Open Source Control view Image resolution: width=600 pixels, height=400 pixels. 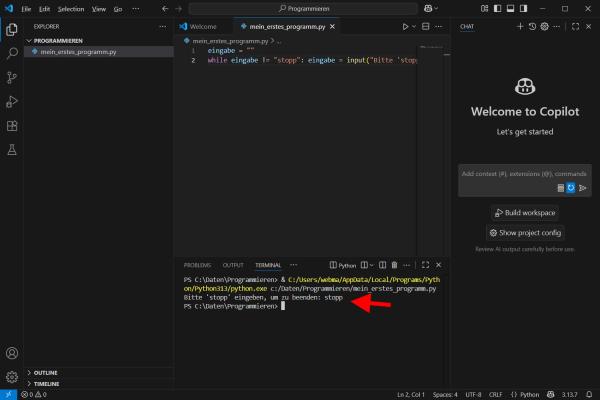(12, 78)
